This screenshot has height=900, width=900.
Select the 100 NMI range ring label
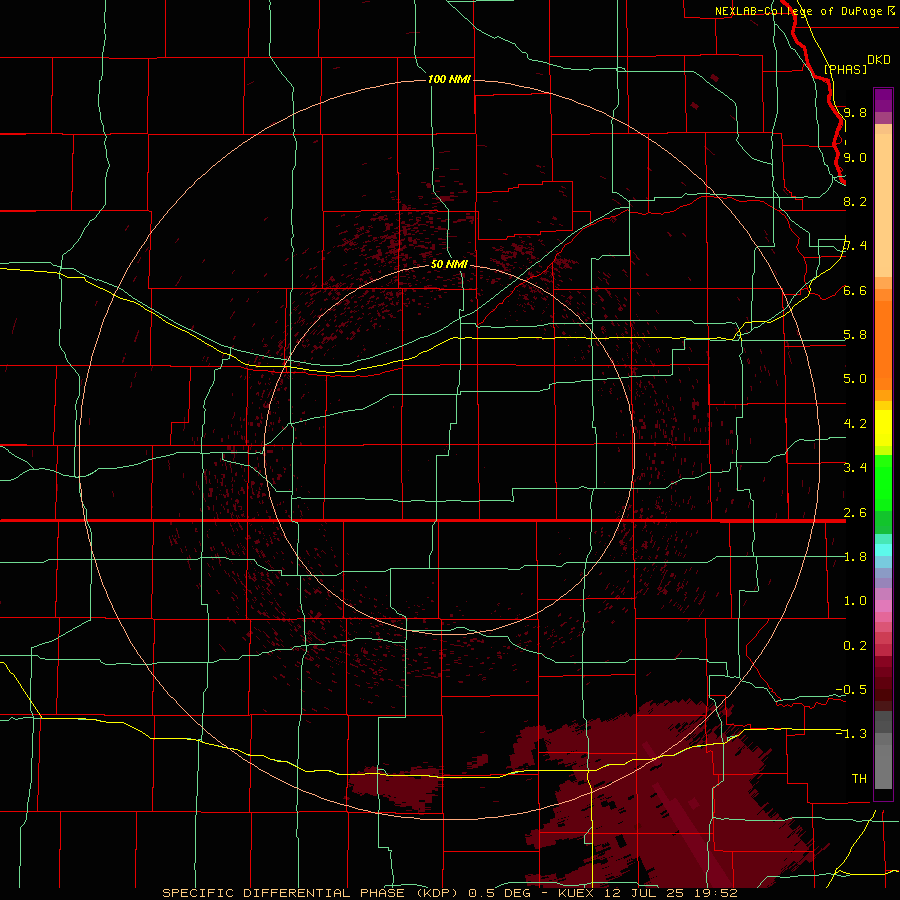449,79
